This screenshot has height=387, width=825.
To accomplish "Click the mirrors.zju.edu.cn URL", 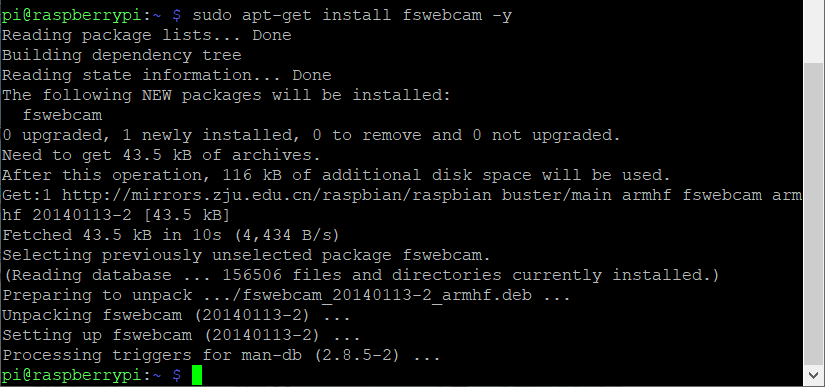I will click(277, 196).
